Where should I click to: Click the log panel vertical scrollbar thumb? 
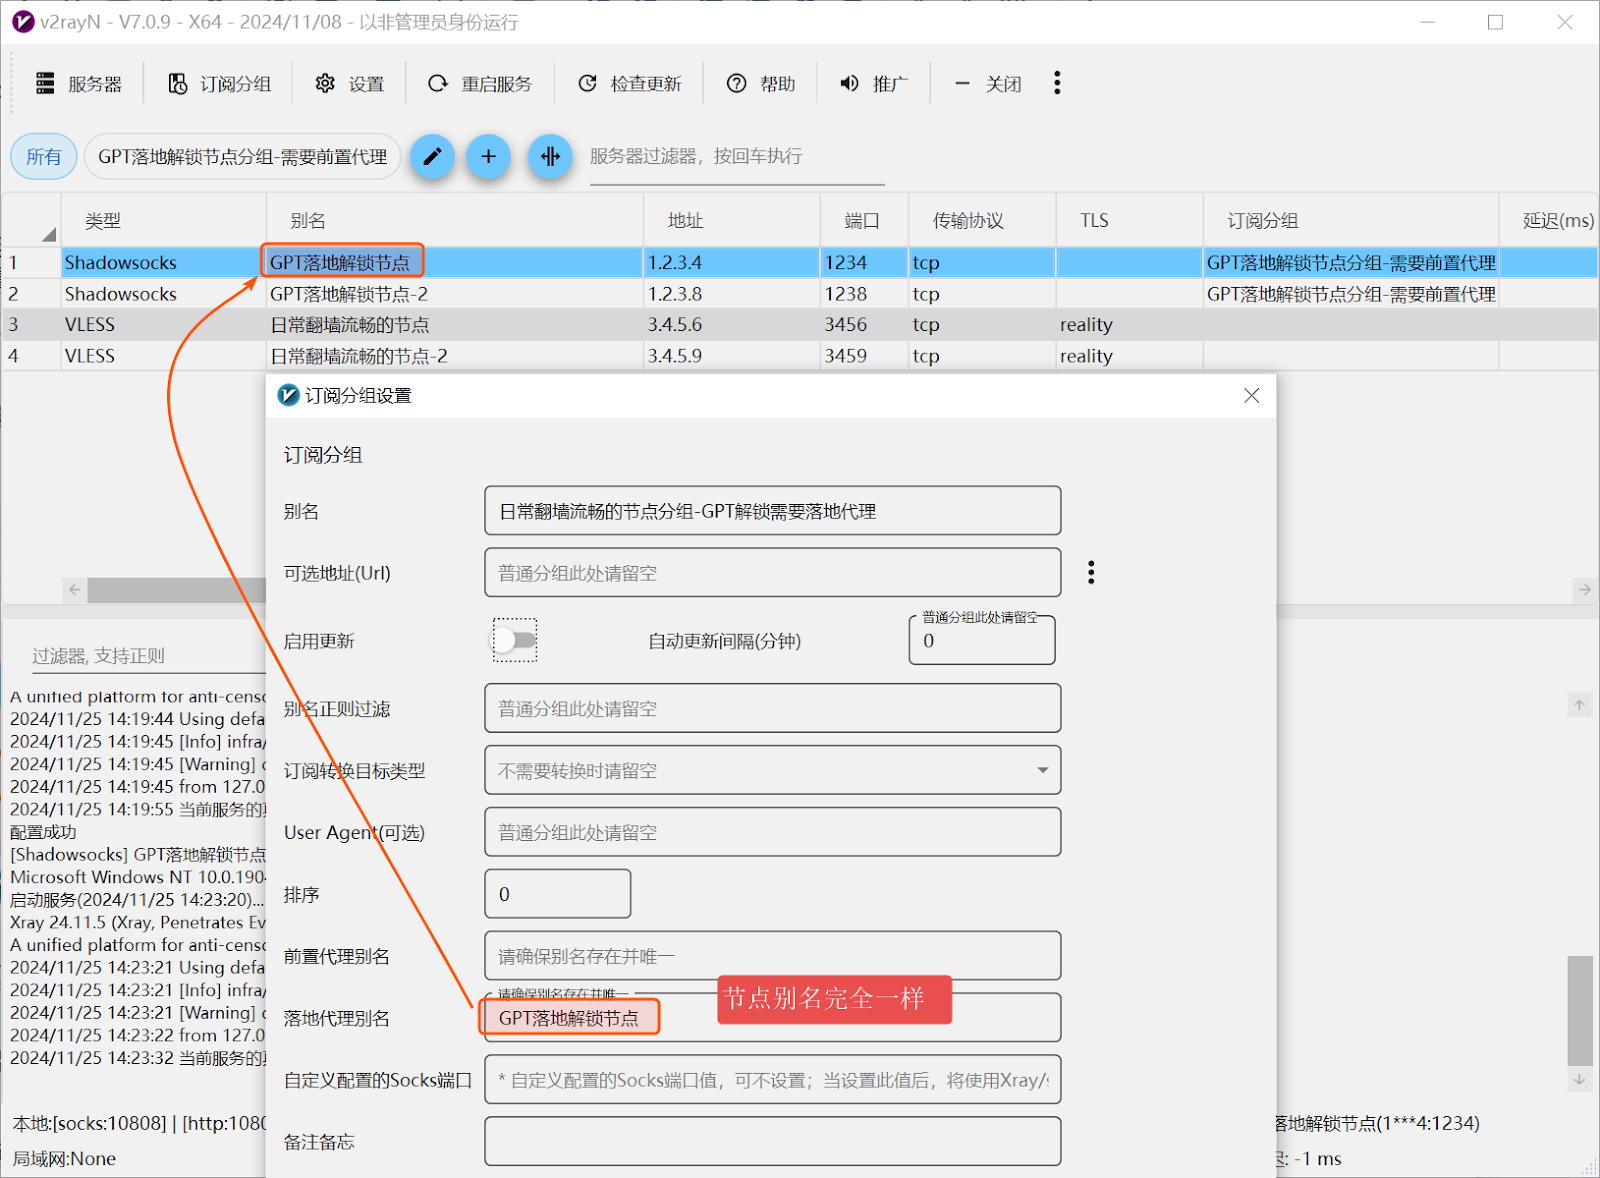tap(1579, 1010)
